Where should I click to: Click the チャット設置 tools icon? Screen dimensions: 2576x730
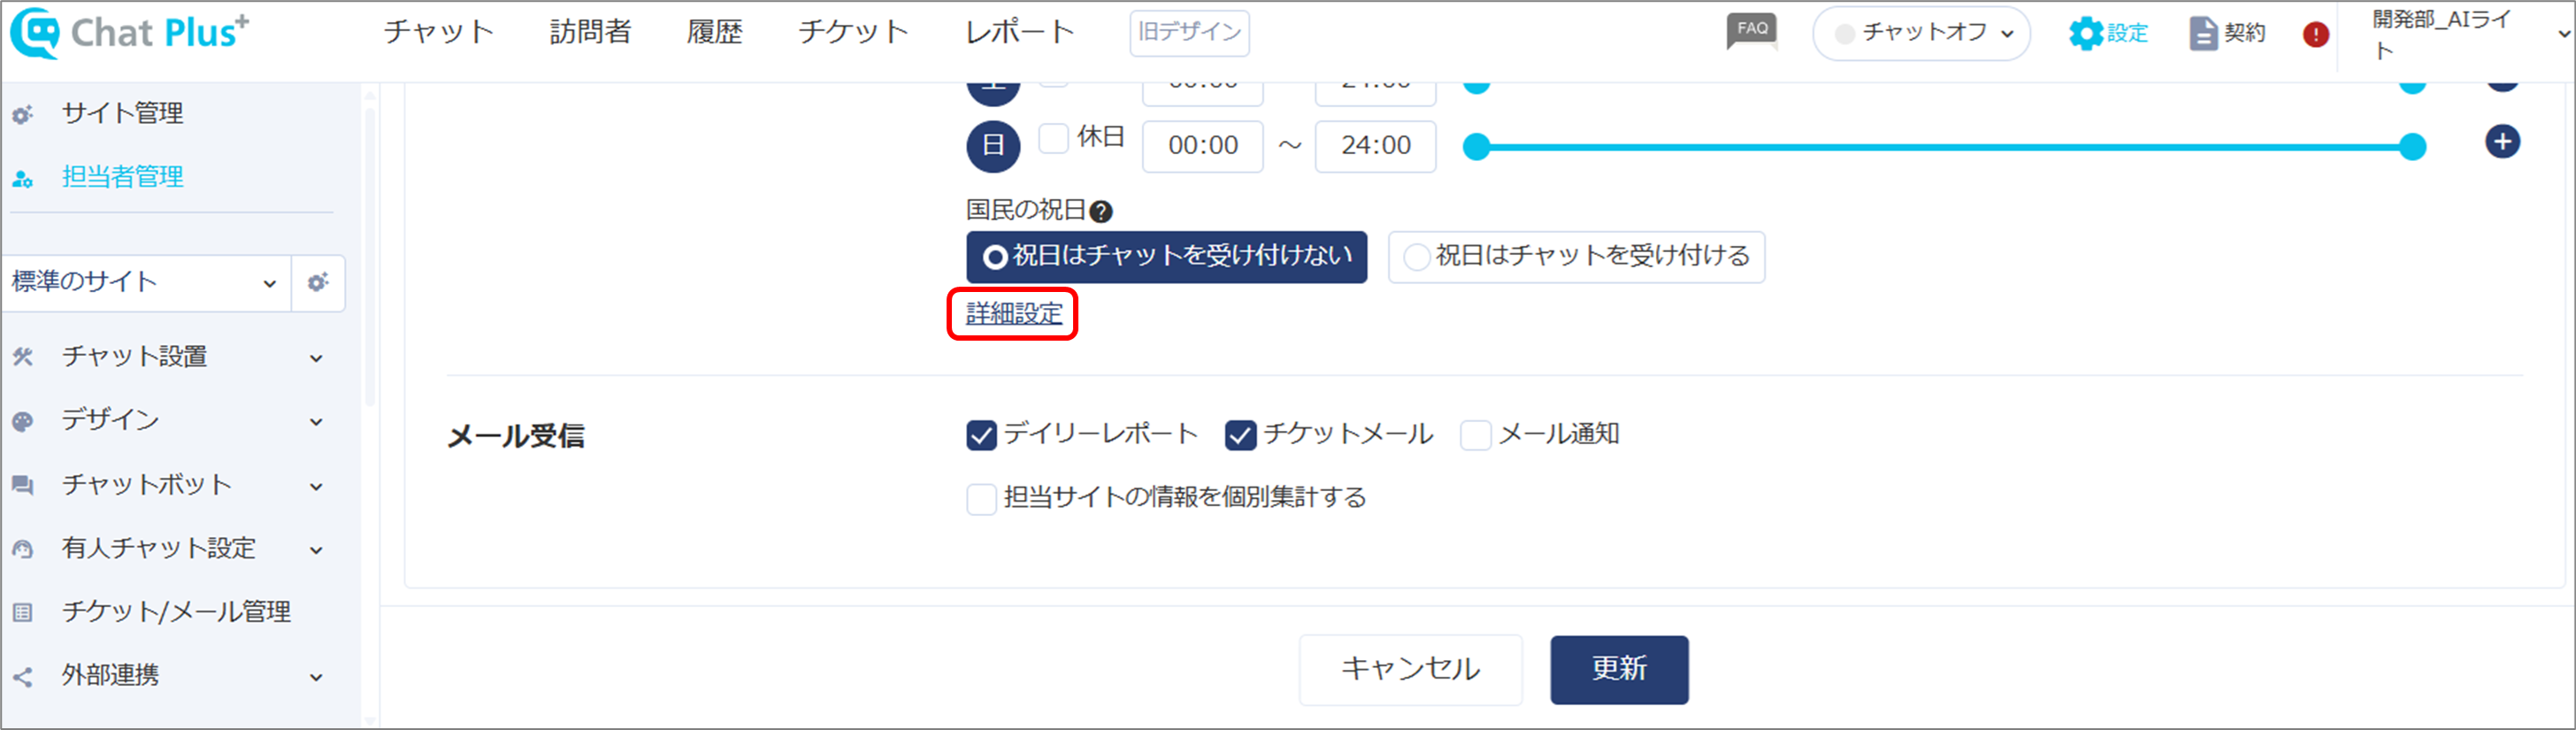(x=23, y=356)
